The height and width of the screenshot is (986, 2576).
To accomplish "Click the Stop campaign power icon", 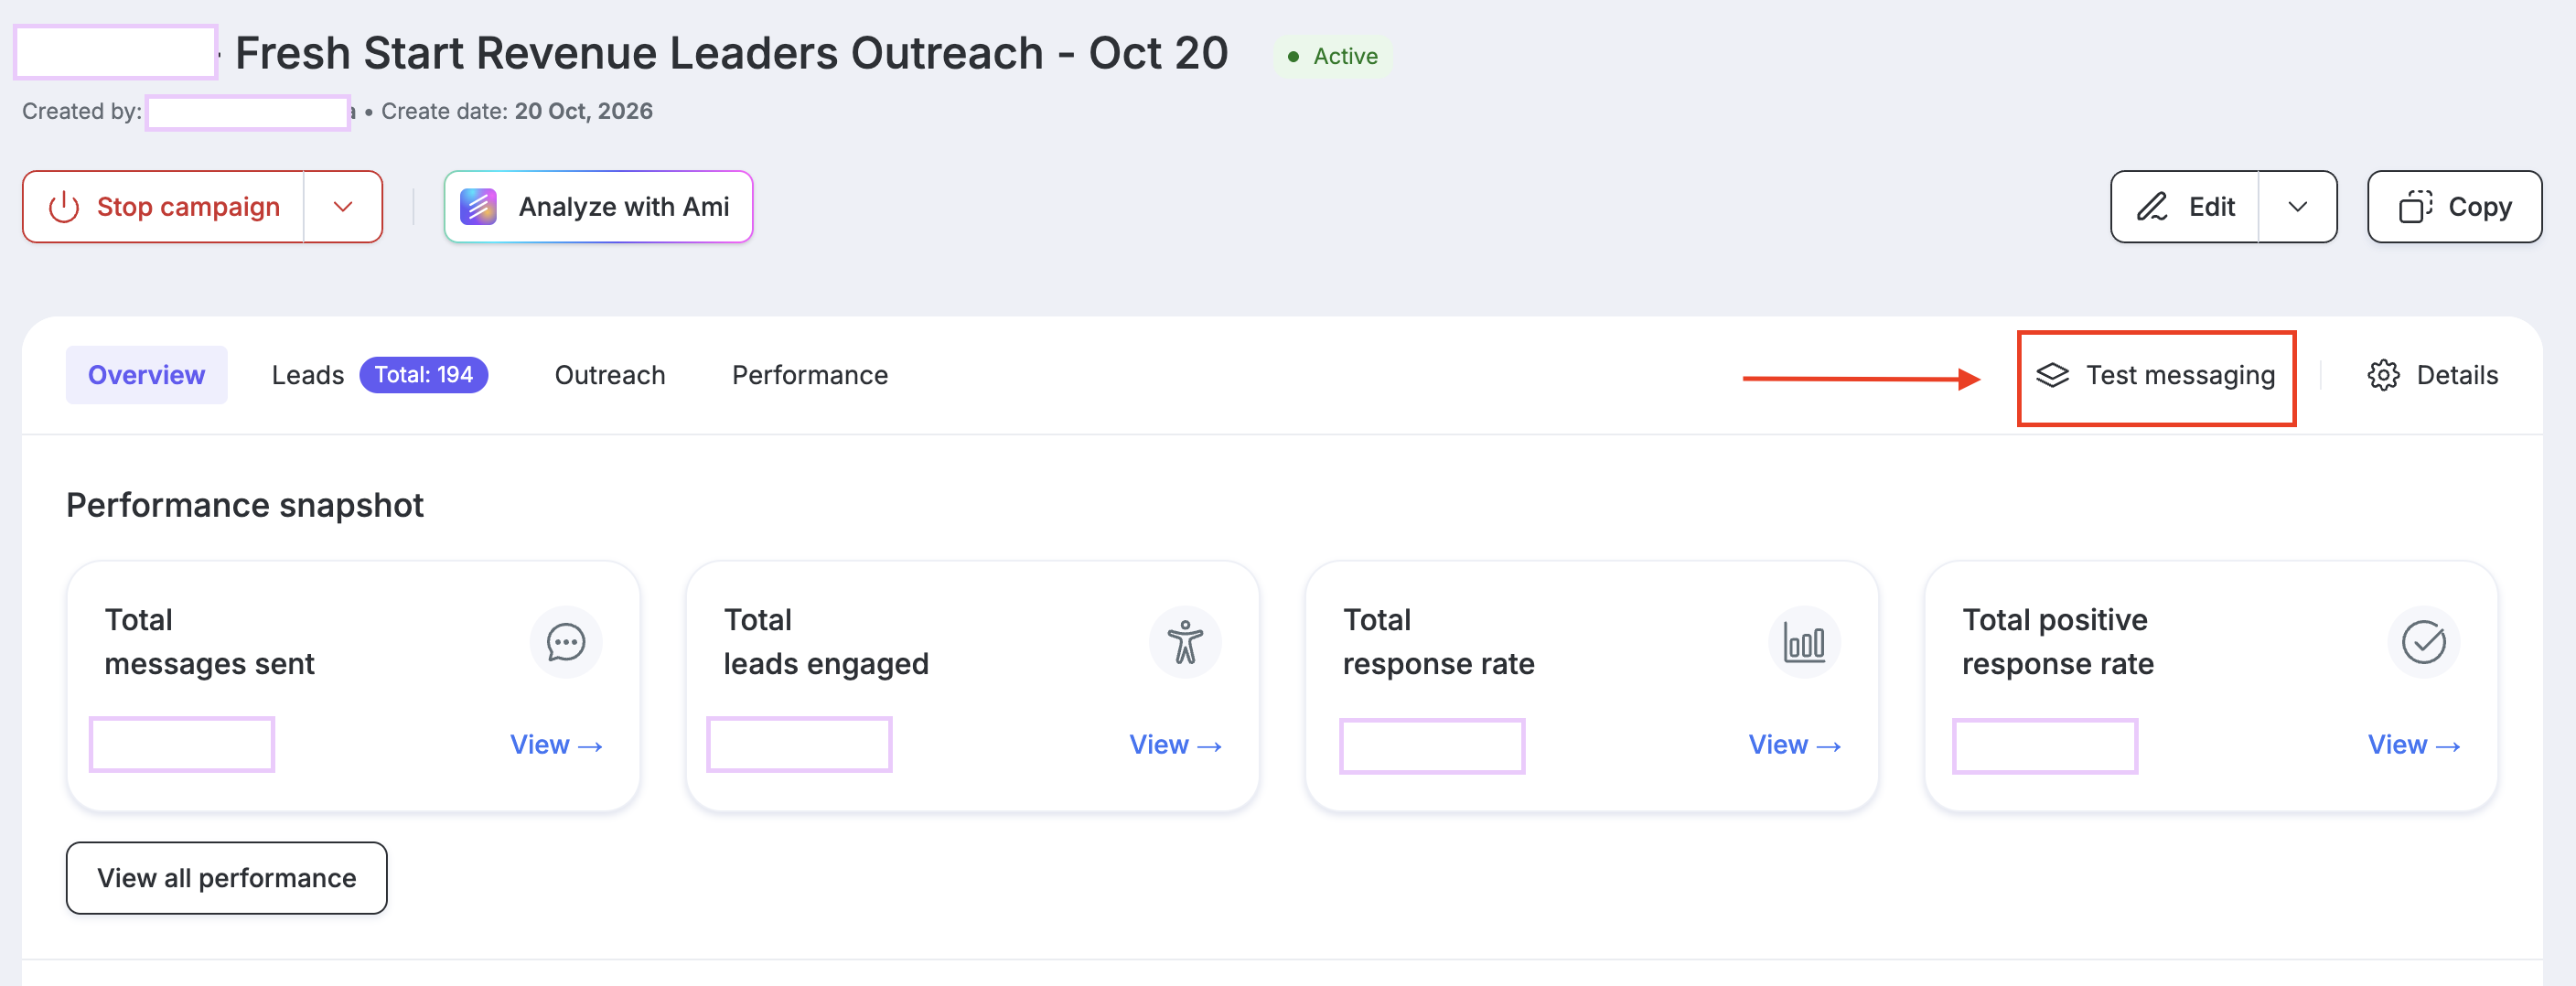I will pyautogui.click(x=64, y=207).
